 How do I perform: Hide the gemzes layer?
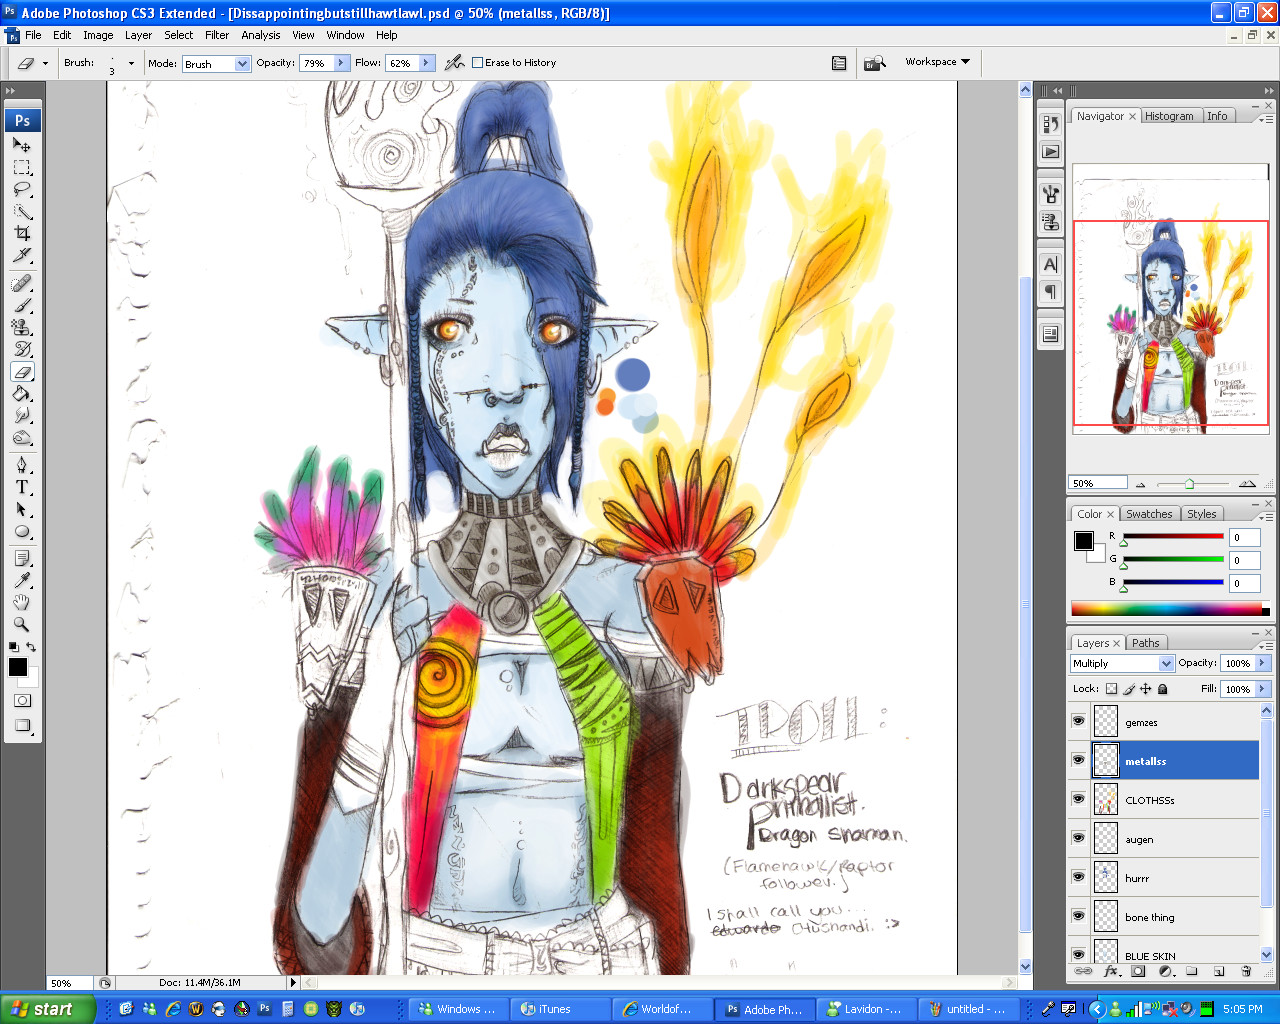tap(1078, 721)
